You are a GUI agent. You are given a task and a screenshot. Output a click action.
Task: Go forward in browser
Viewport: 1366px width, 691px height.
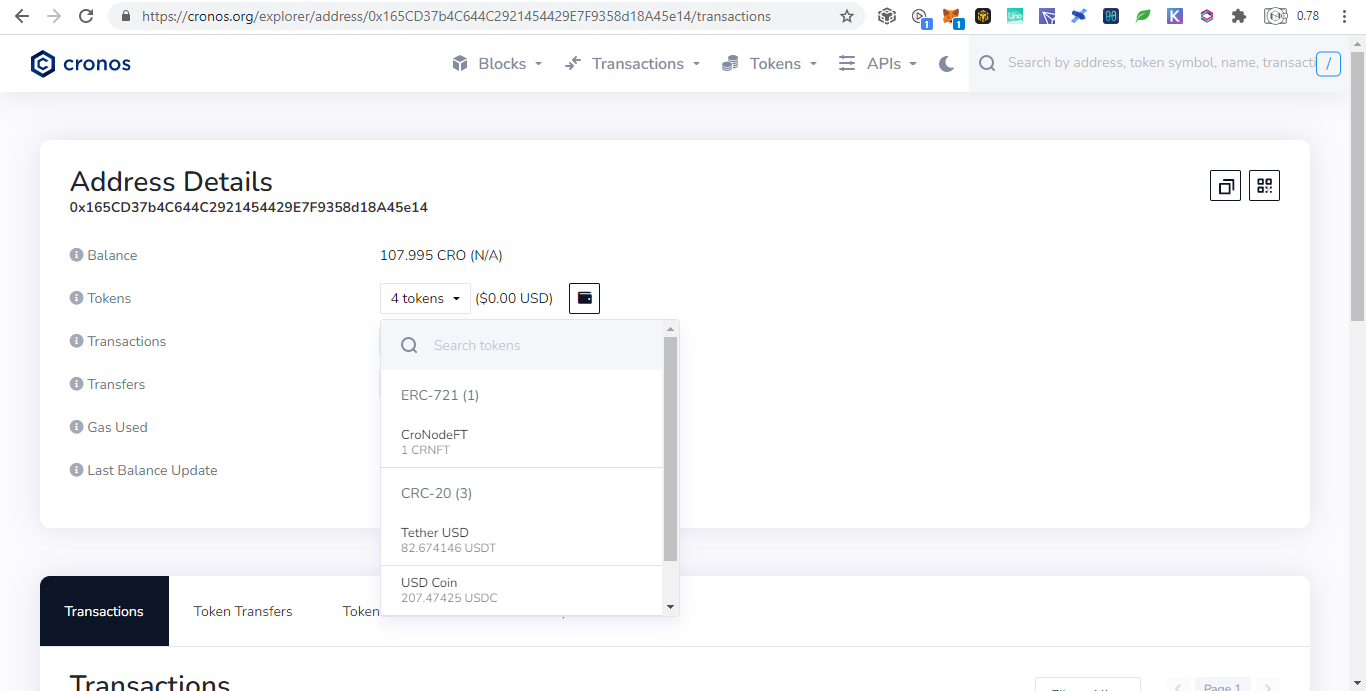54,16
